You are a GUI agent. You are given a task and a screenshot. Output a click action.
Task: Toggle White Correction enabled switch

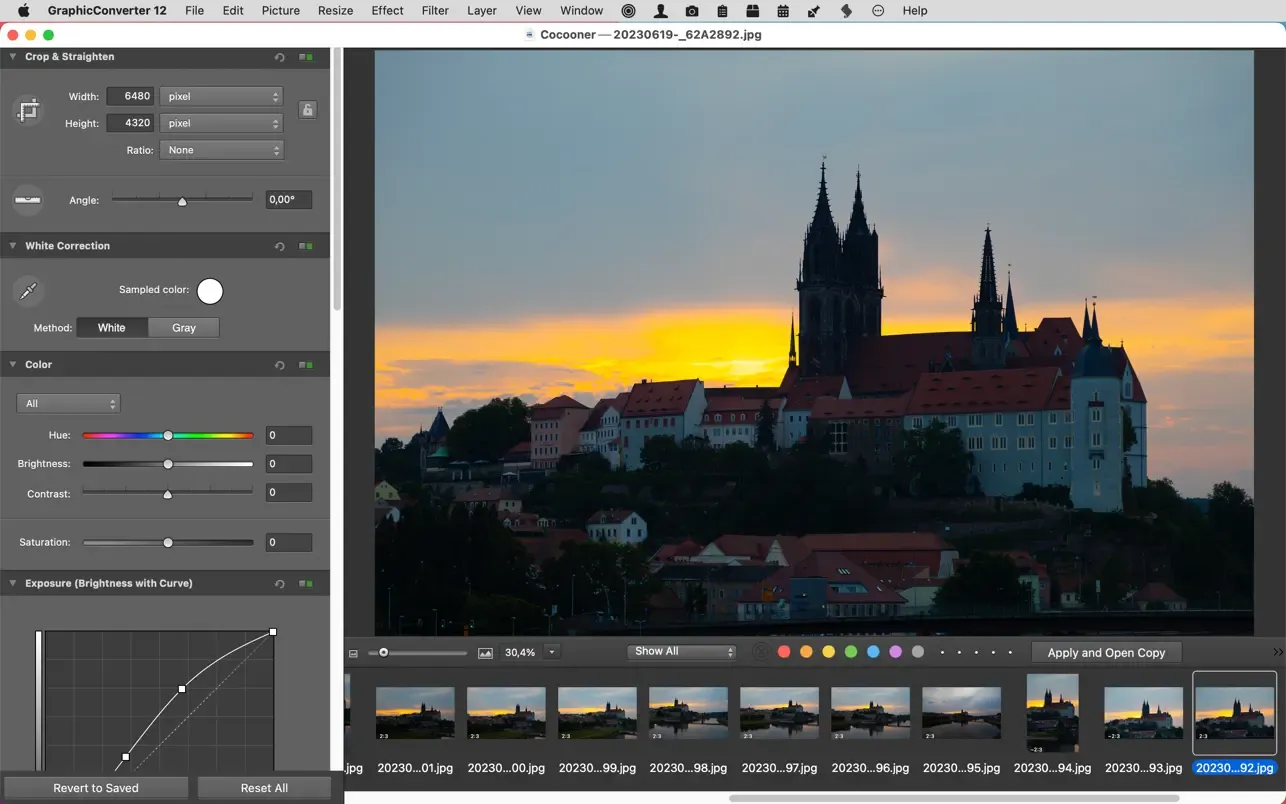coord(306,246)
